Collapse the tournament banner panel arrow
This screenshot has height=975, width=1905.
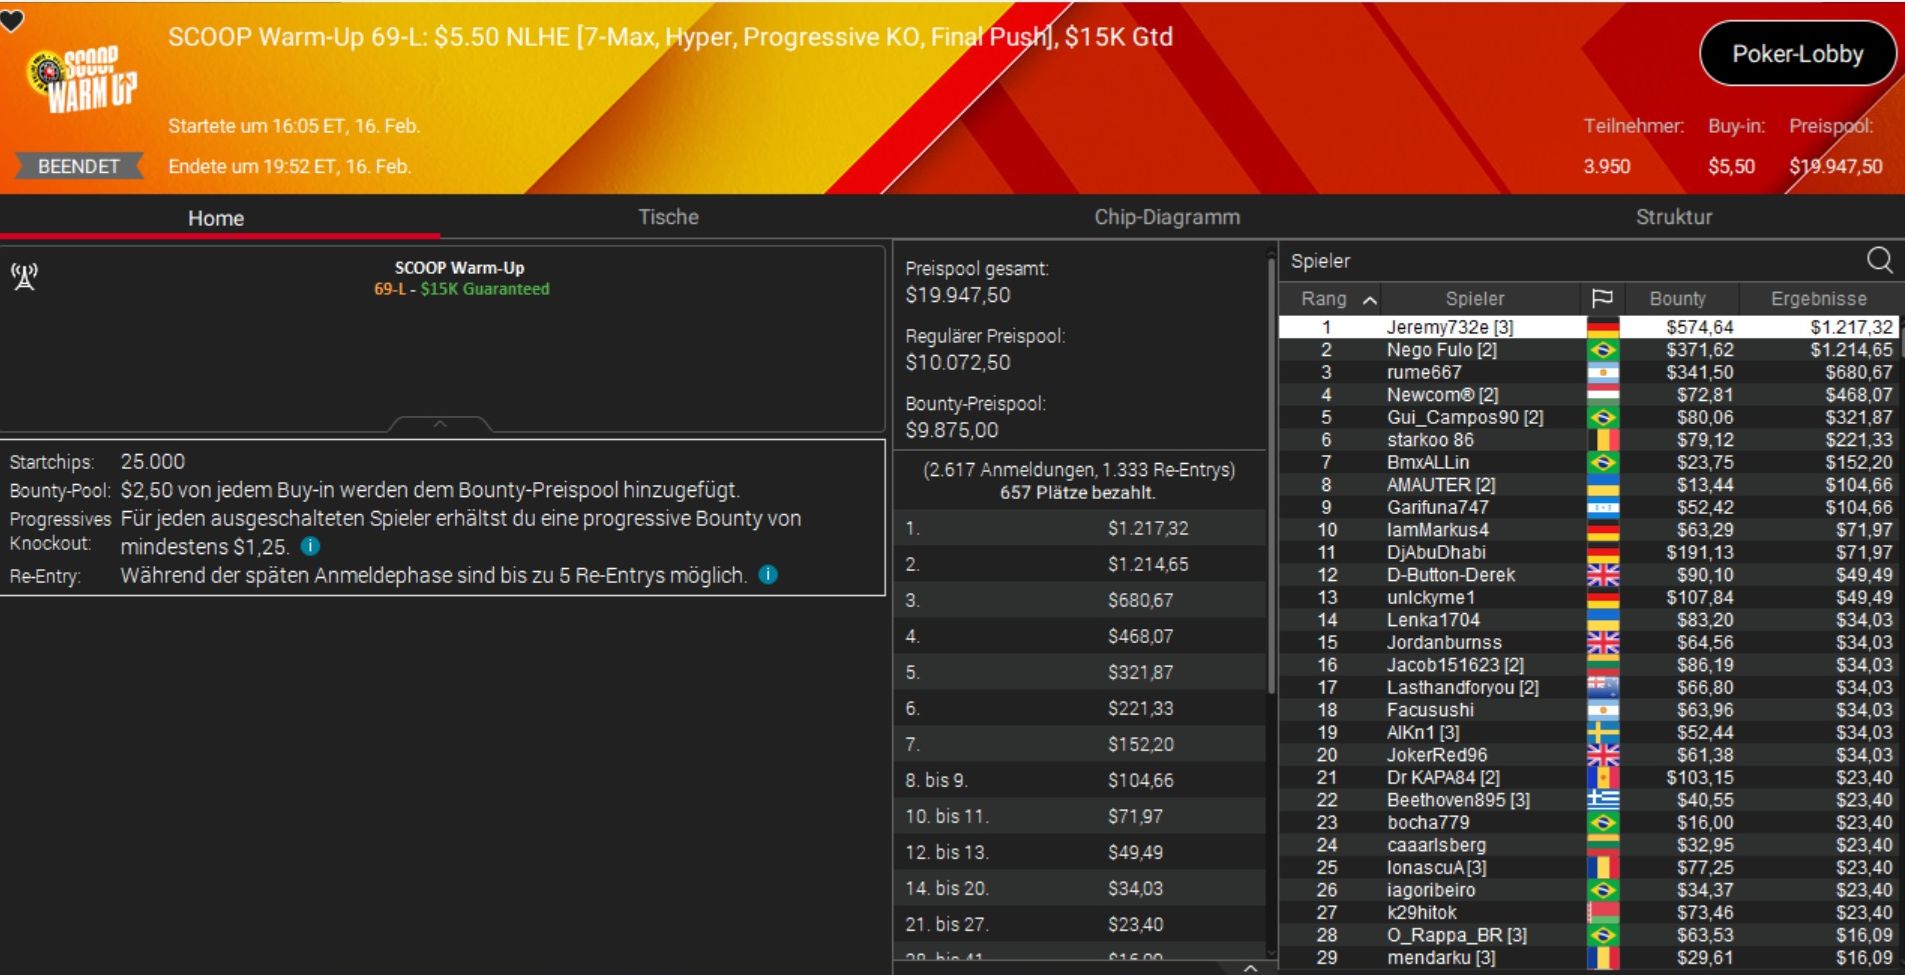(439, 424)
